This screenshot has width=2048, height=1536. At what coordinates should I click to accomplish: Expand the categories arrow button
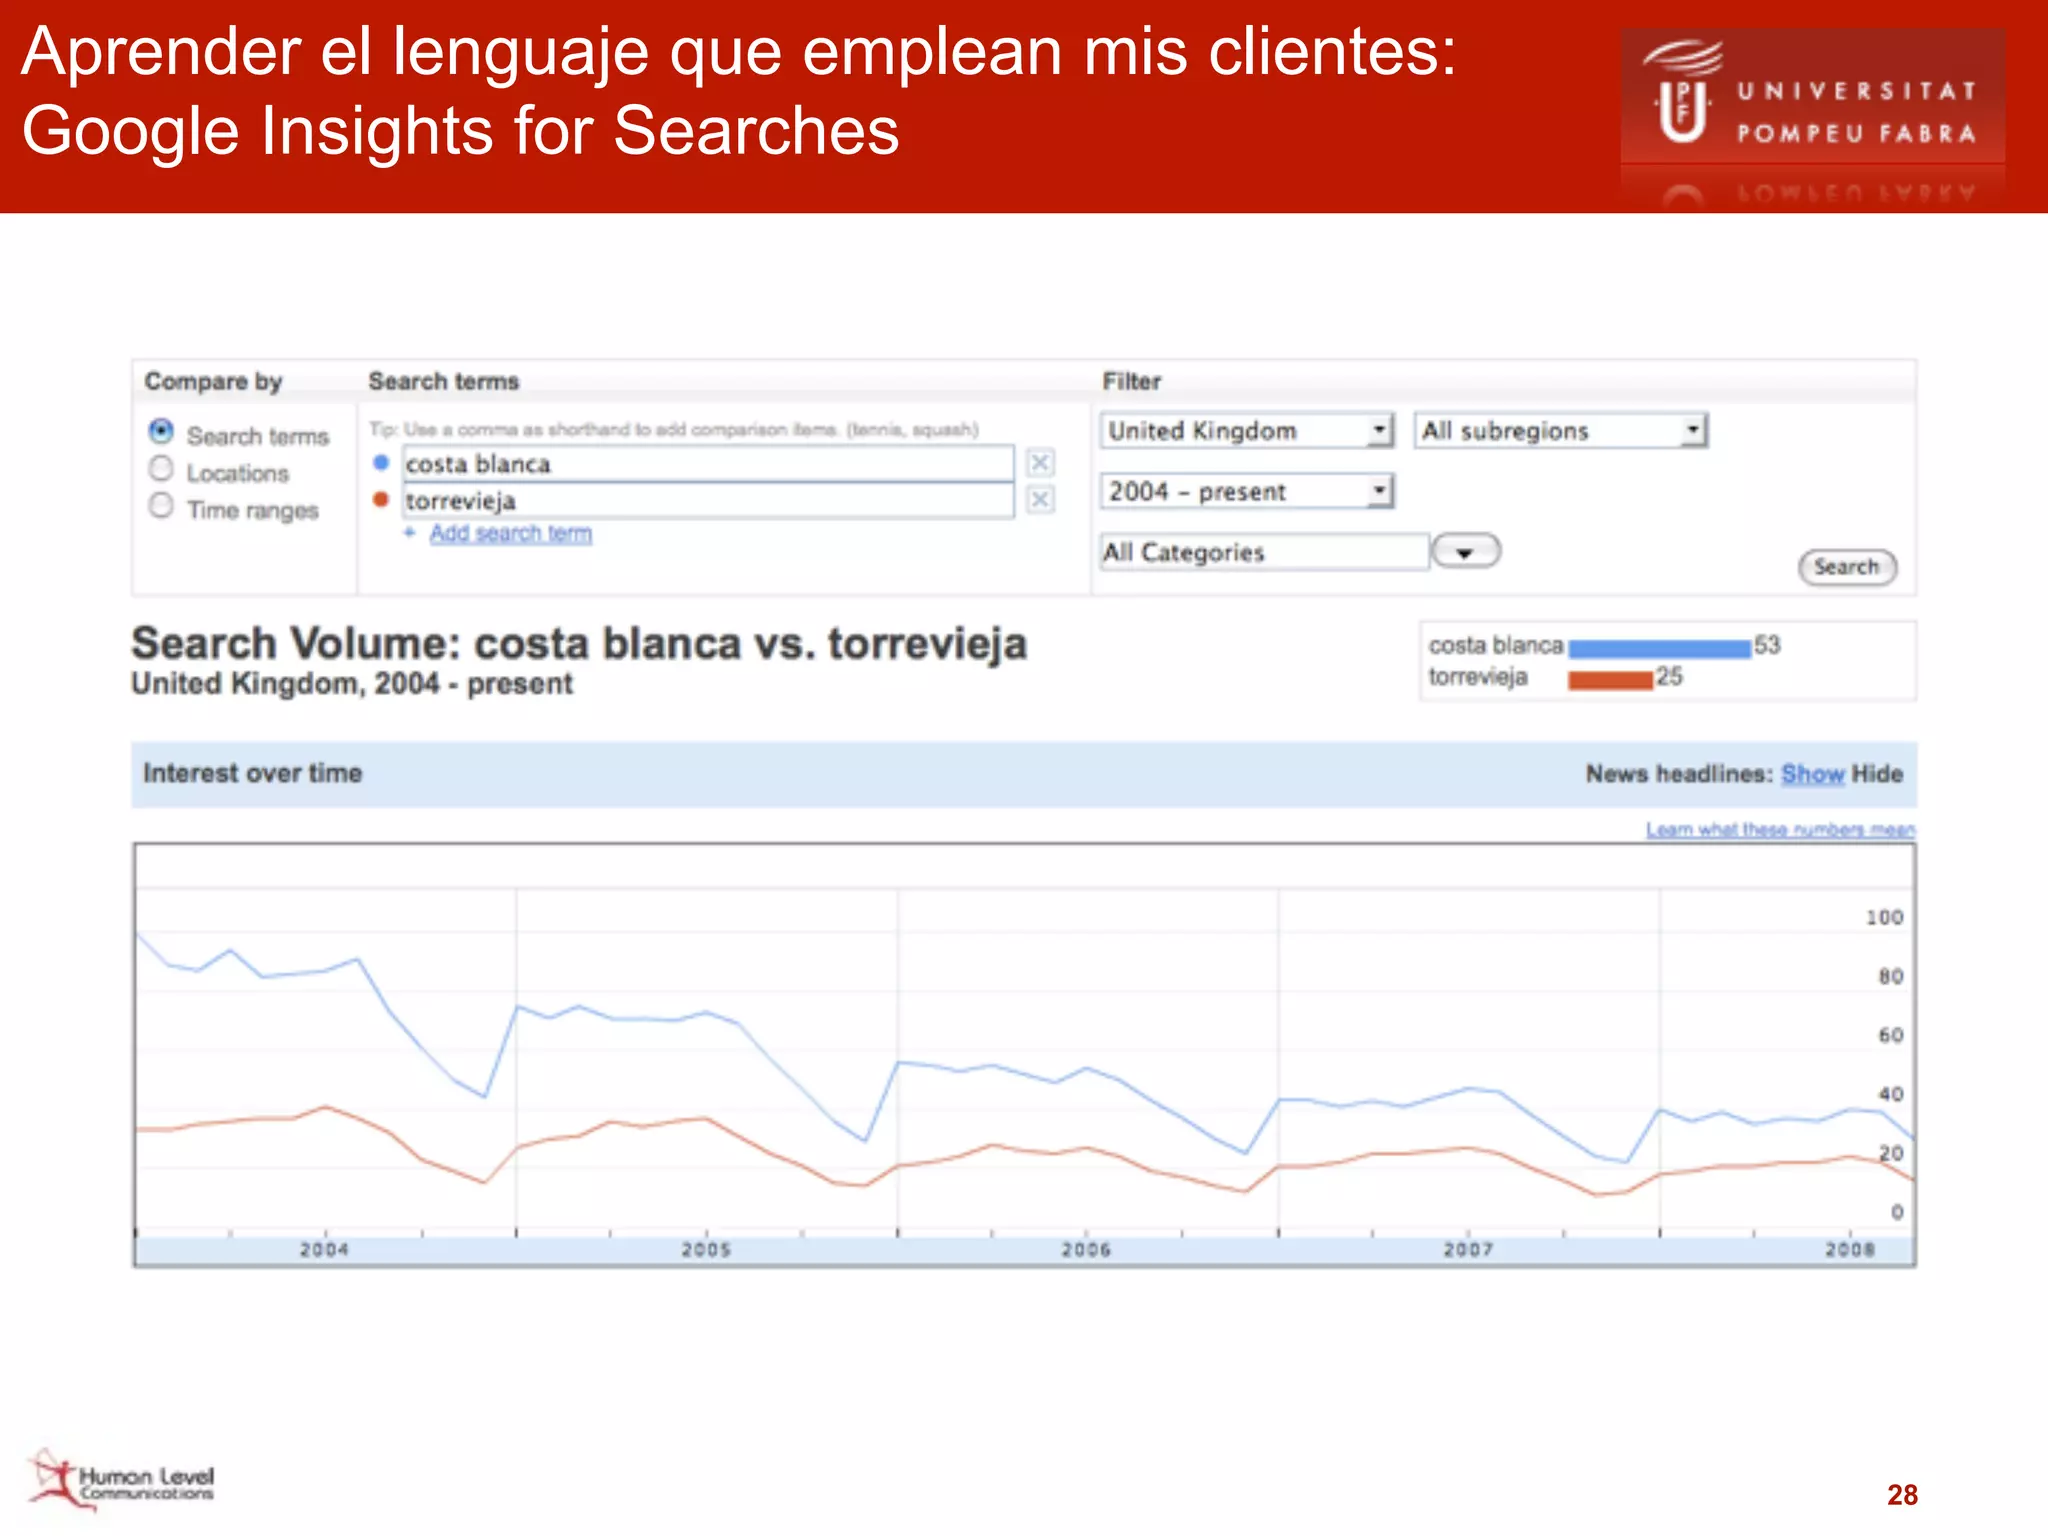(x=1466, y=551)
